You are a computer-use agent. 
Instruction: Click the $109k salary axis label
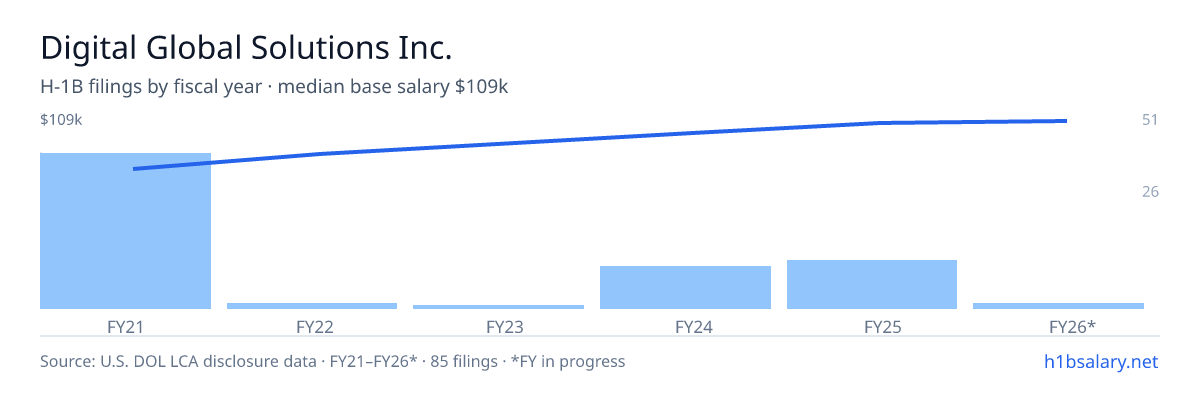(x=61, y=120)
